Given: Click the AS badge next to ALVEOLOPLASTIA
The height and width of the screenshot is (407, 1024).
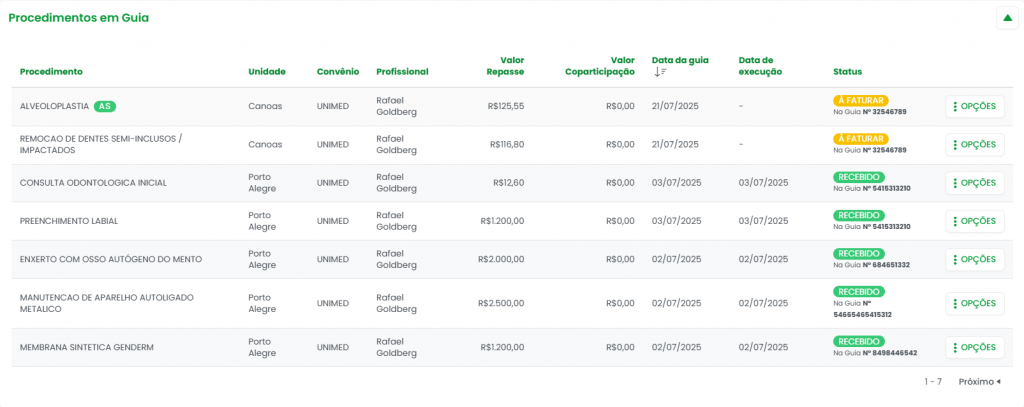Looking at the screenshot, I should tap(105, 106).
